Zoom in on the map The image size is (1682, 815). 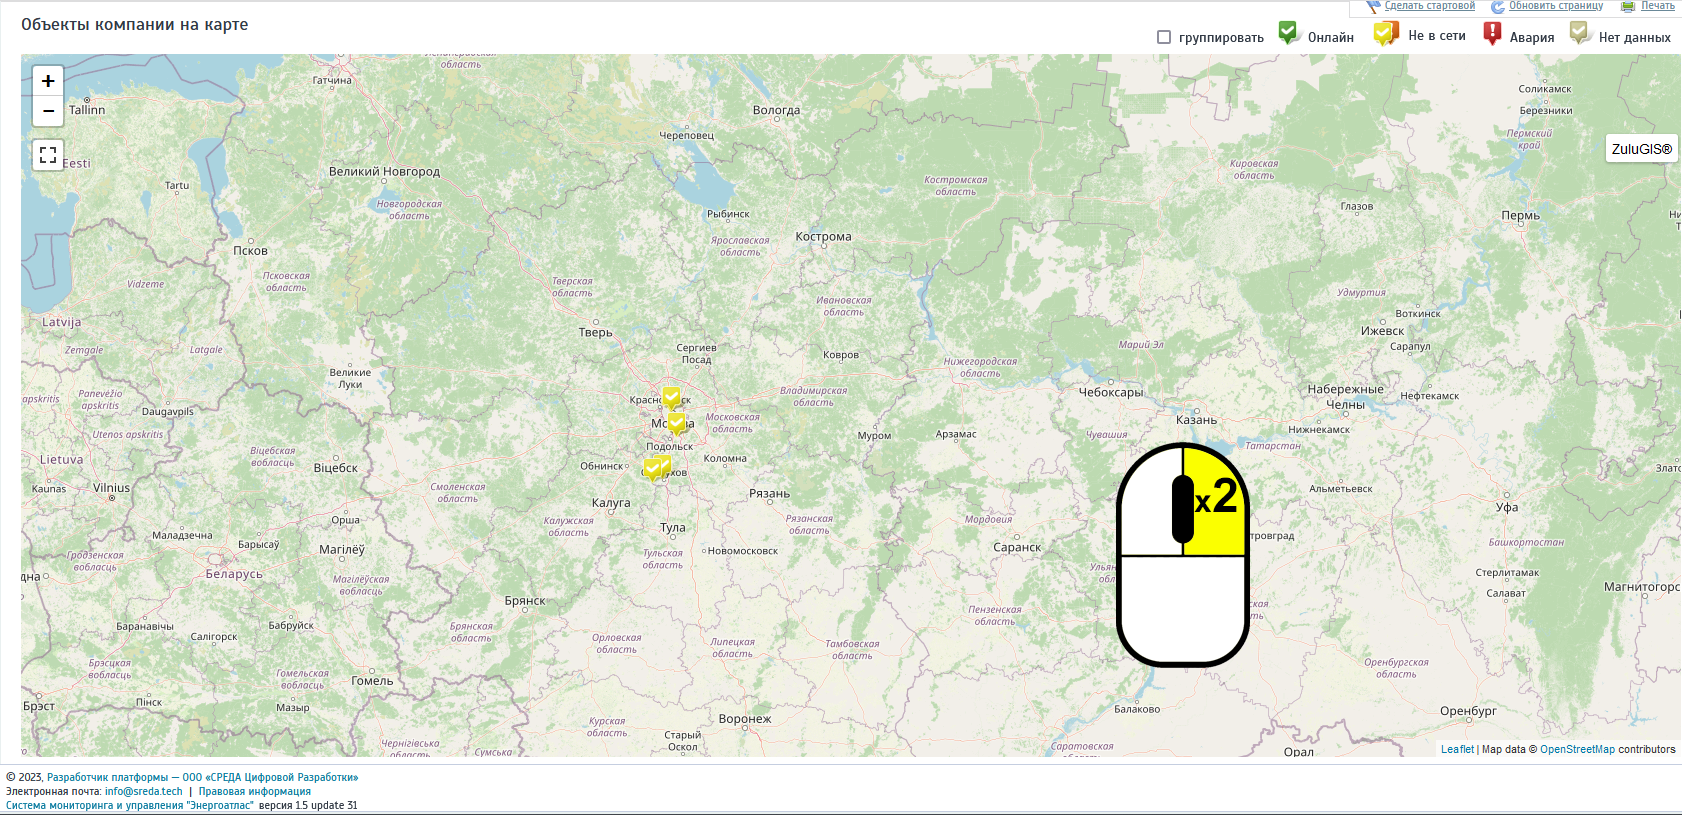(x=48, y=81)
